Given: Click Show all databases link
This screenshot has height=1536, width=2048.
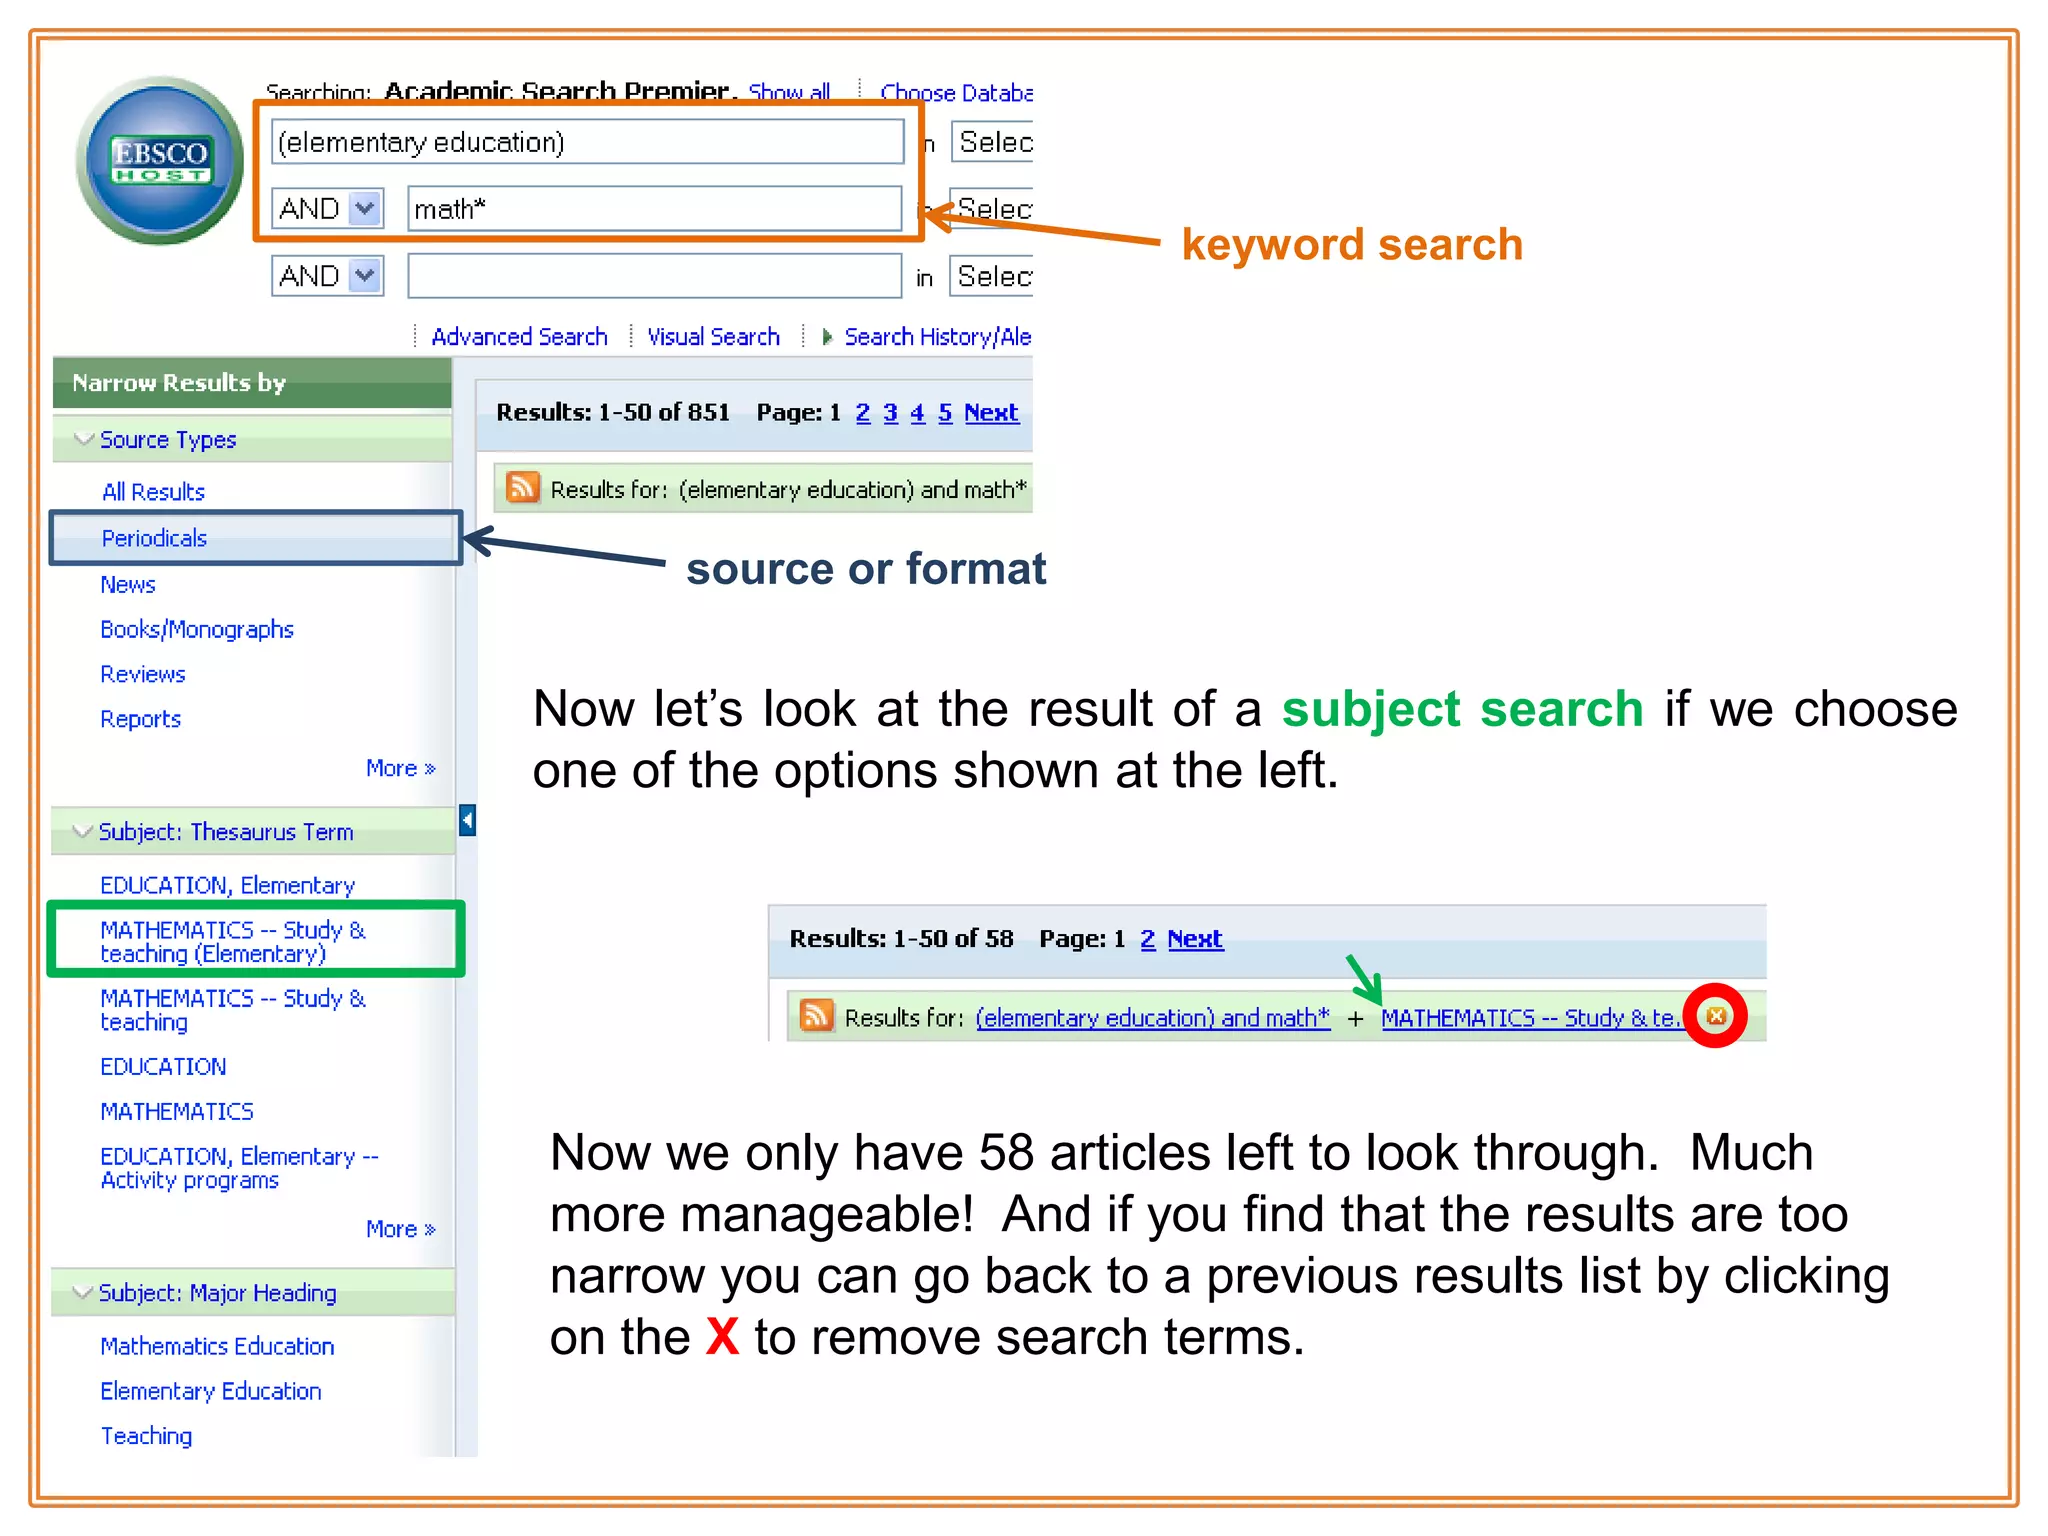Looking at the screenshot, I should [x=789, y=92].
